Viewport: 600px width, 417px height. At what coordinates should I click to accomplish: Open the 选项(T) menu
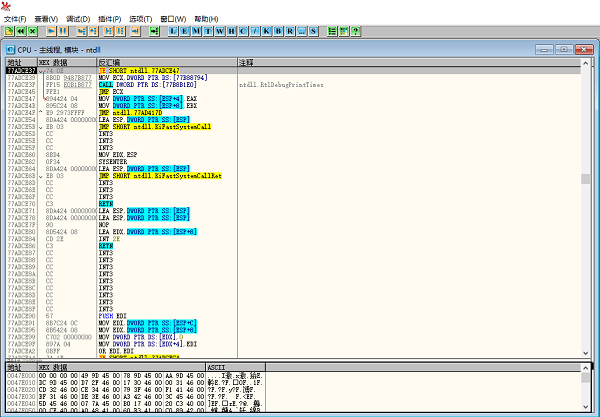point(141,18)
